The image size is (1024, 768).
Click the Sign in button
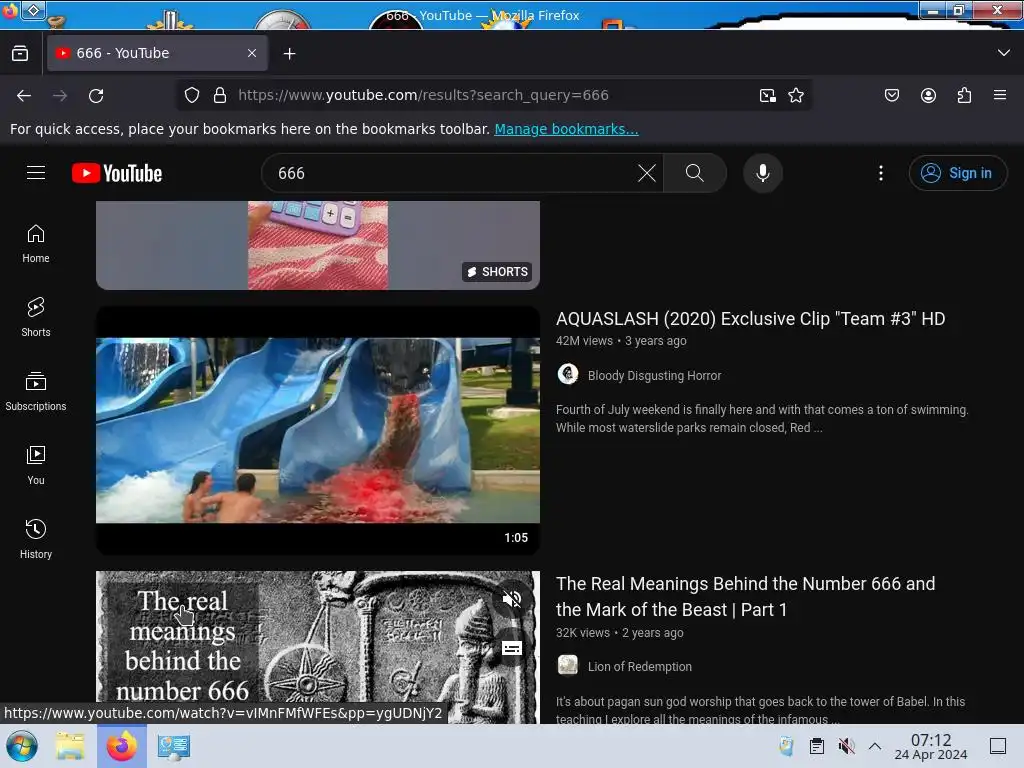(x=957, y=173)
